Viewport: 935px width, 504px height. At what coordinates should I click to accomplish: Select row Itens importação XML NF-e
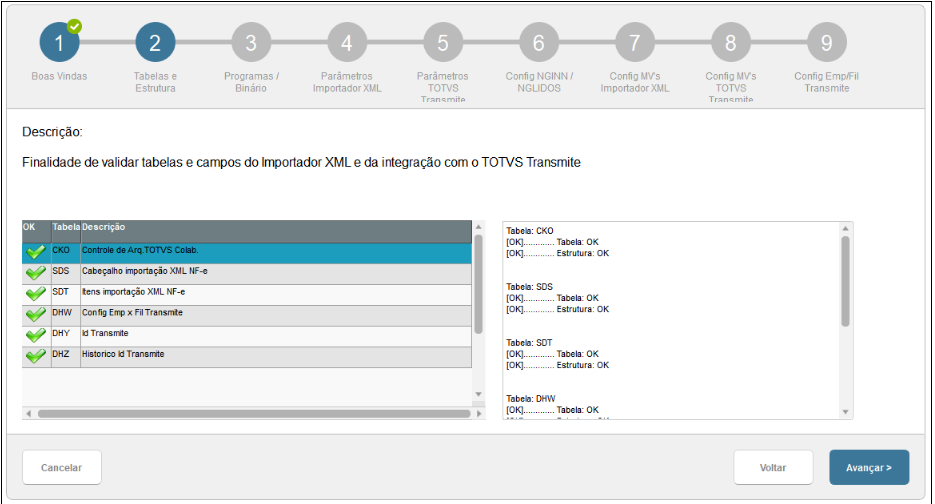(x=247, y=295)
